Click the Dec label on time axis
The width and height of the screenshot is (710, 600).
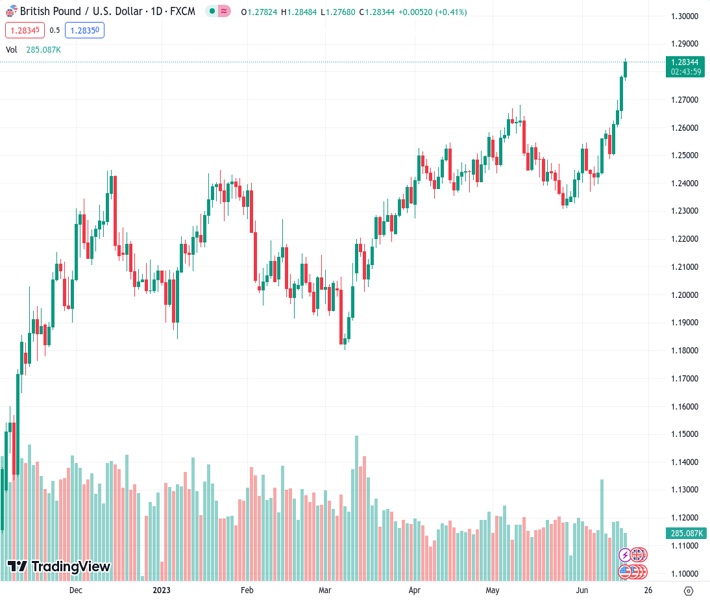pos(76,591)
